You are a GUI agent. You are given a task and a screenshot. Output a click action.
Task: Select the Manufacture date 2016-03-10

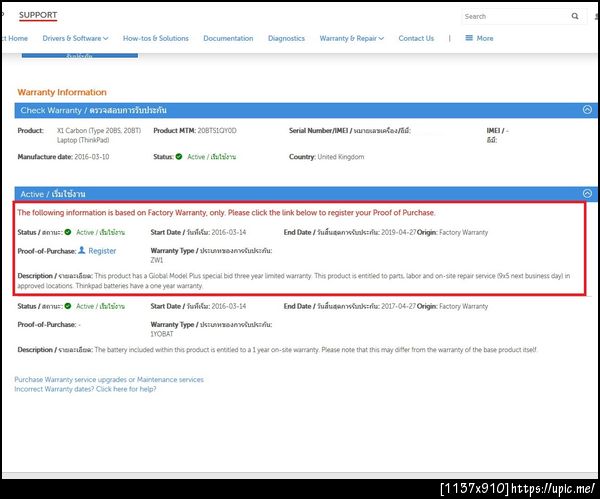(92, 157)
